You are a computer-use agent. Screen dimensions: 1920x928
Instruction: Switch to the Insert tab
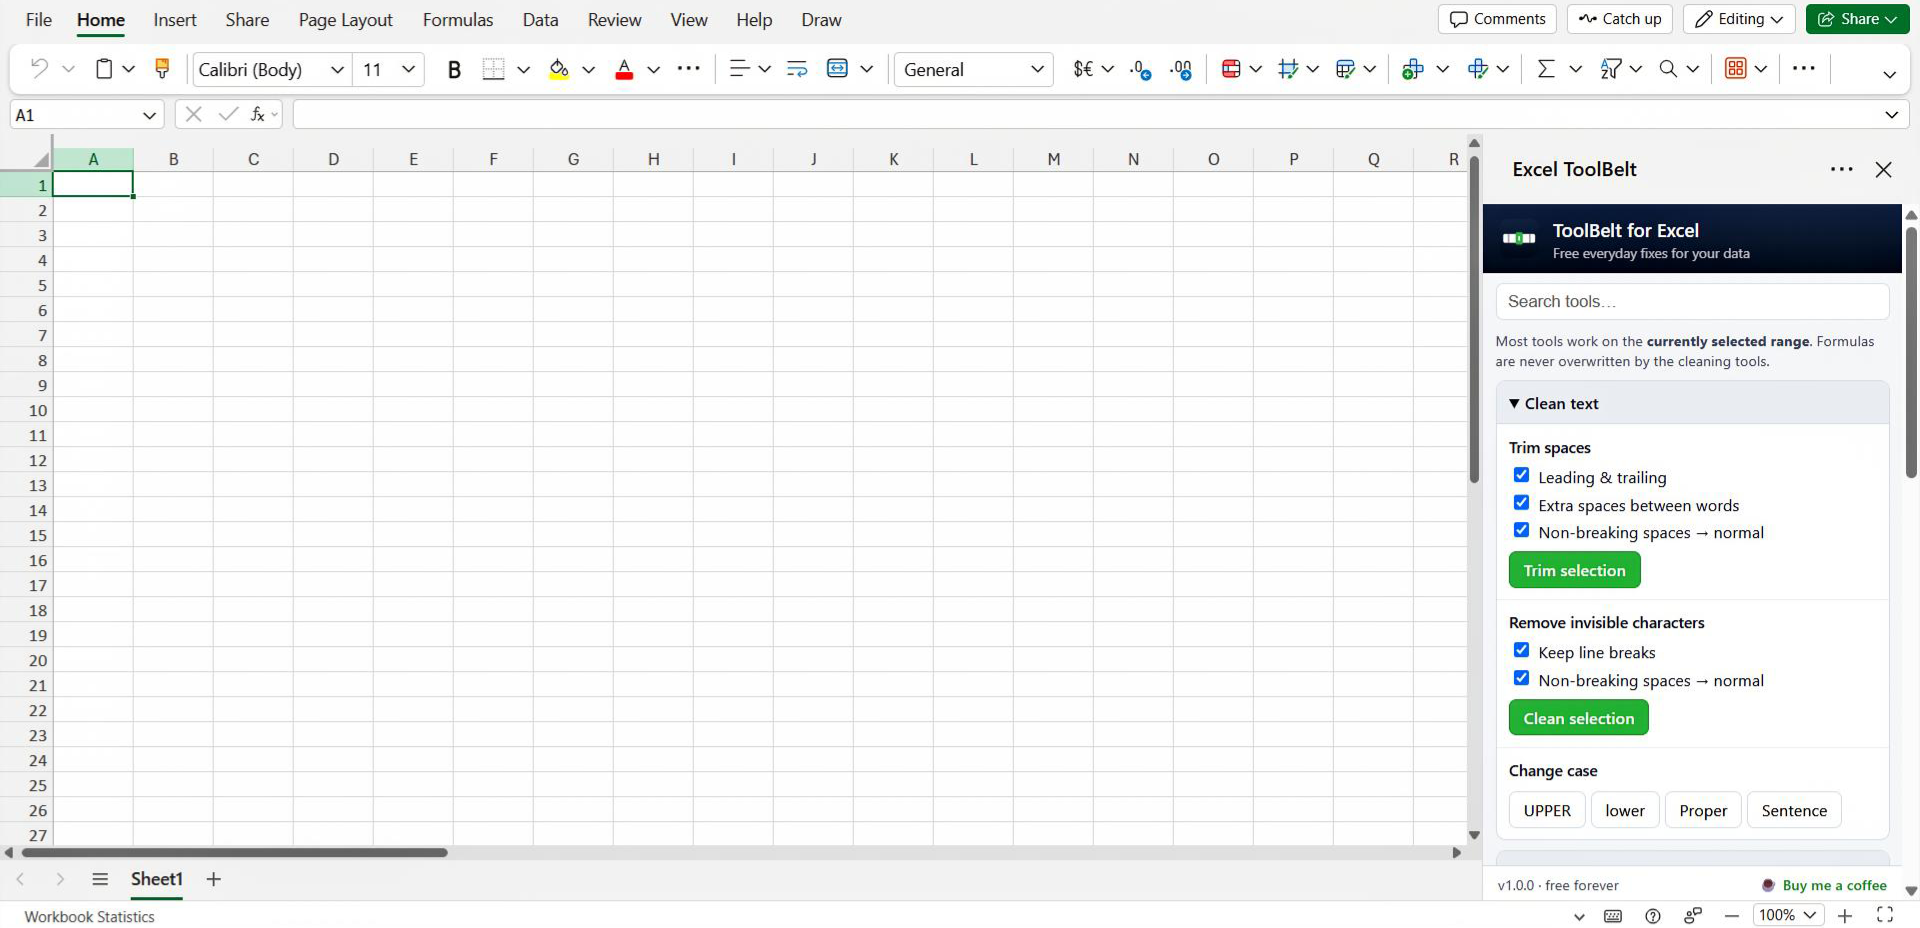[175, 20]
